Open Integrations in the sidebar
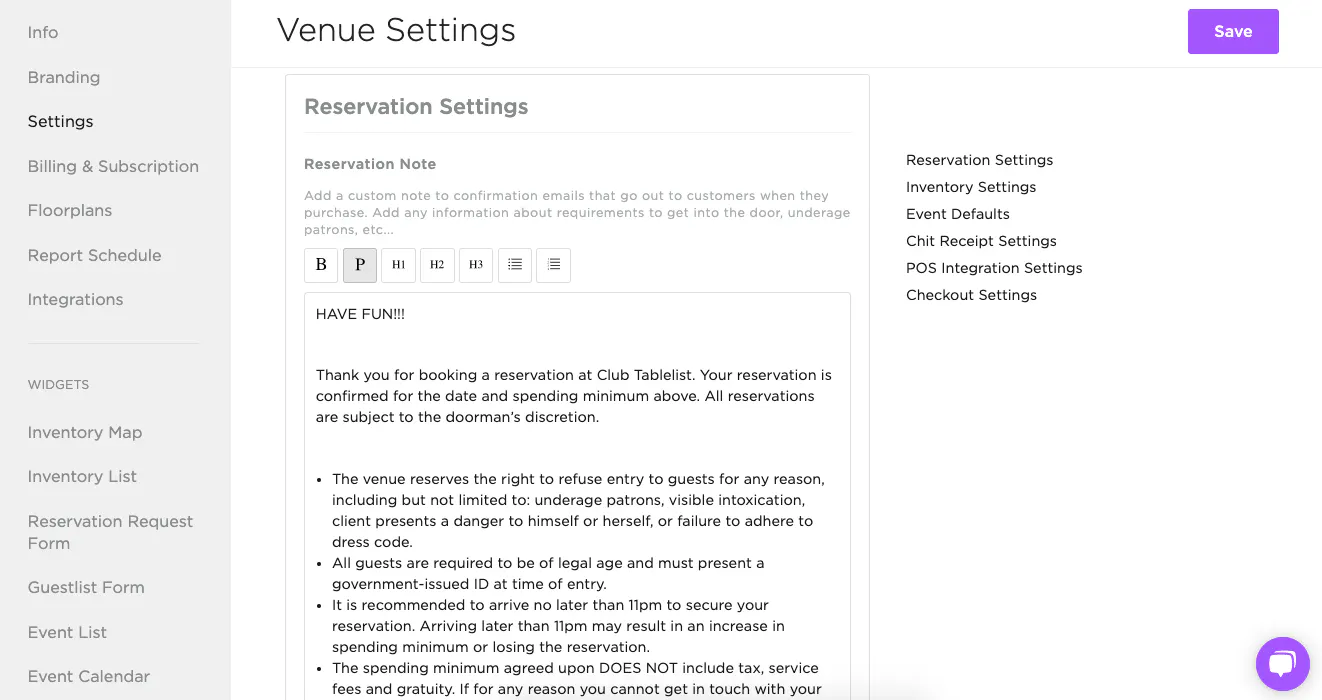The image size is (1322, 700). (x=75, y=300)
